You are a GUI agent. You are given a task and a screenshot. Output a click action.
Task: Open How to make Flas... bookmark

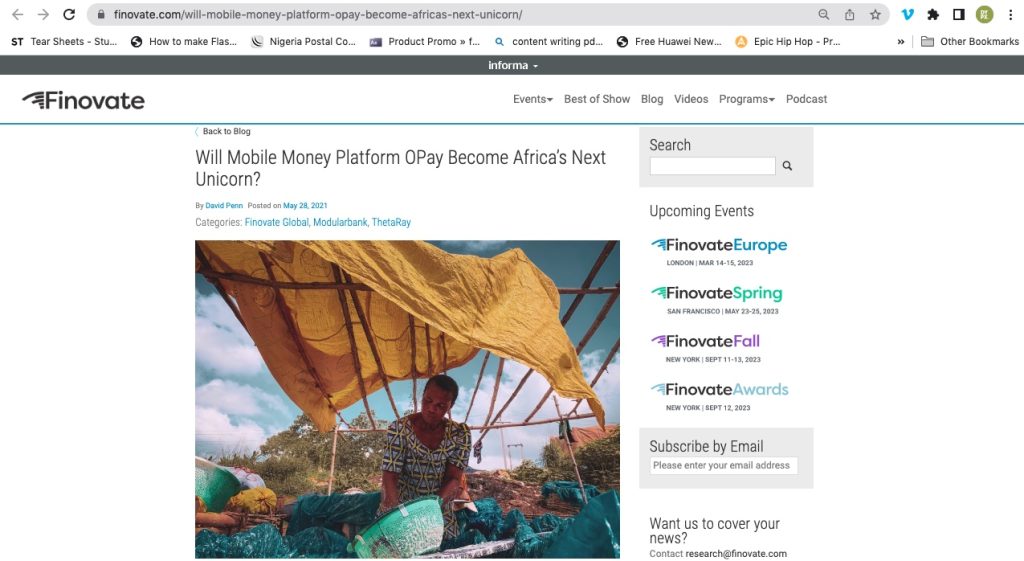click(x=184, y=42)
